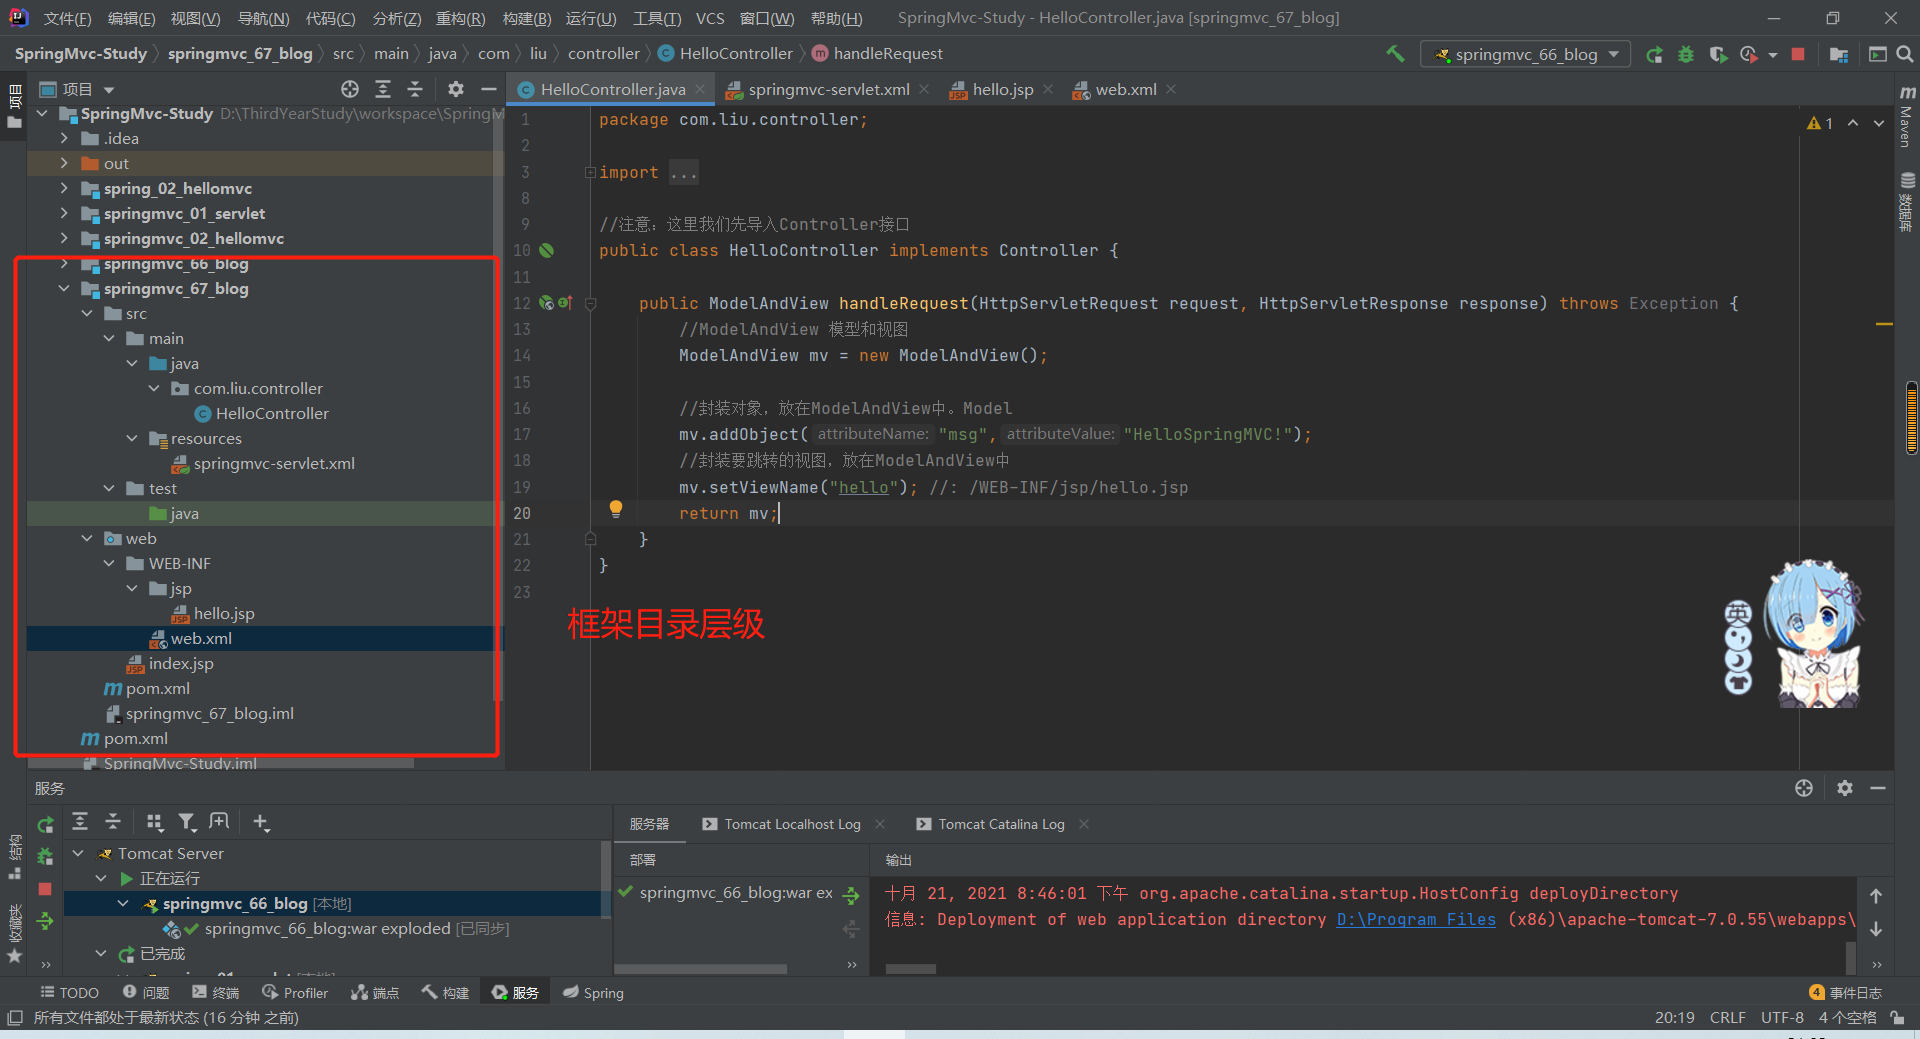Open the Maven tool window tab

(x=1906, y=117)
